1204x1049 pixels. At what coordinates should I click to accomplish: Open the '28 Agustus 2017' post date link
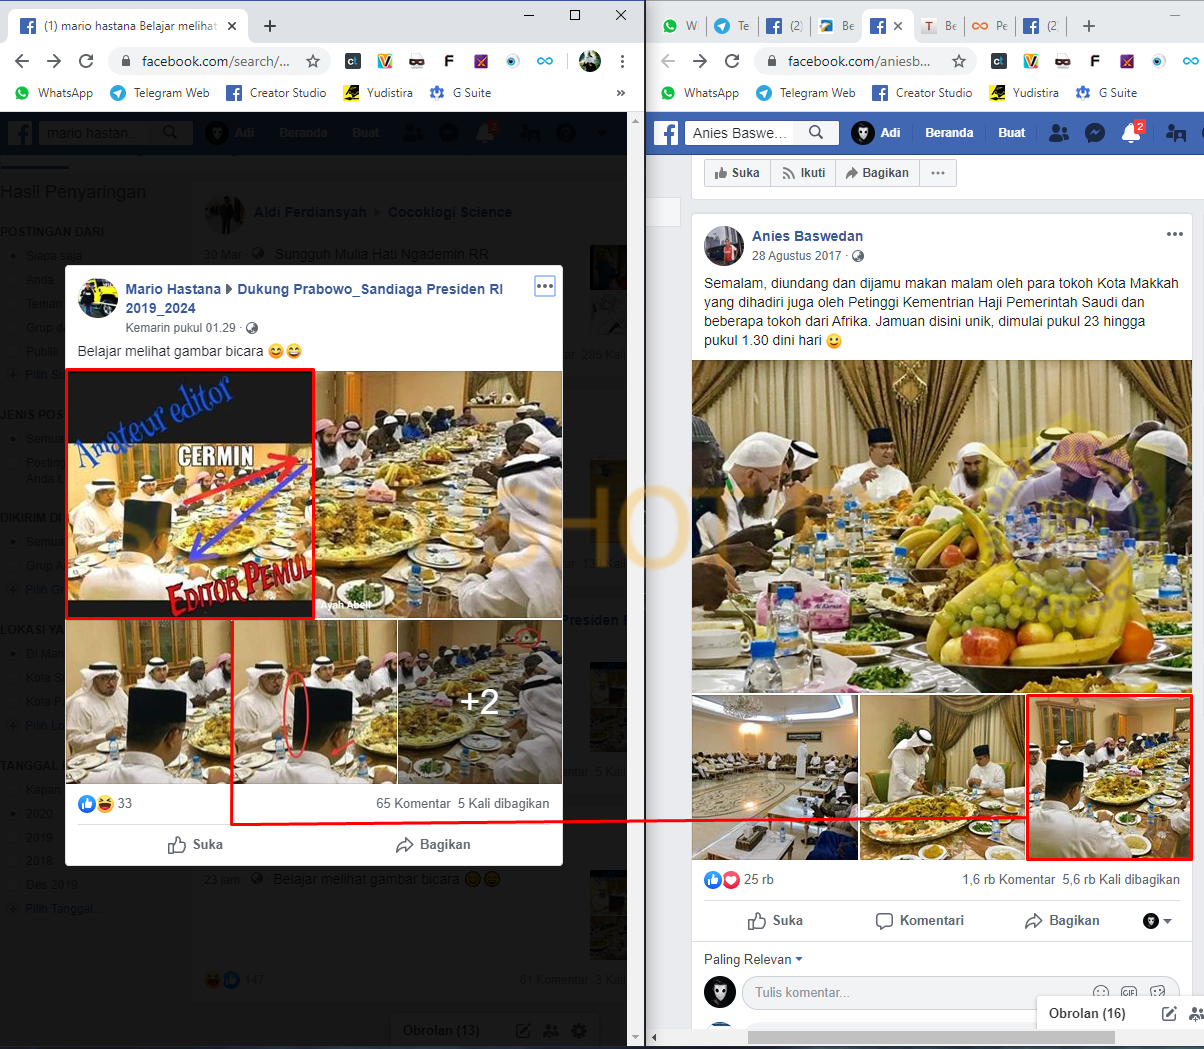pyautogui.click(x=797, y=256)
